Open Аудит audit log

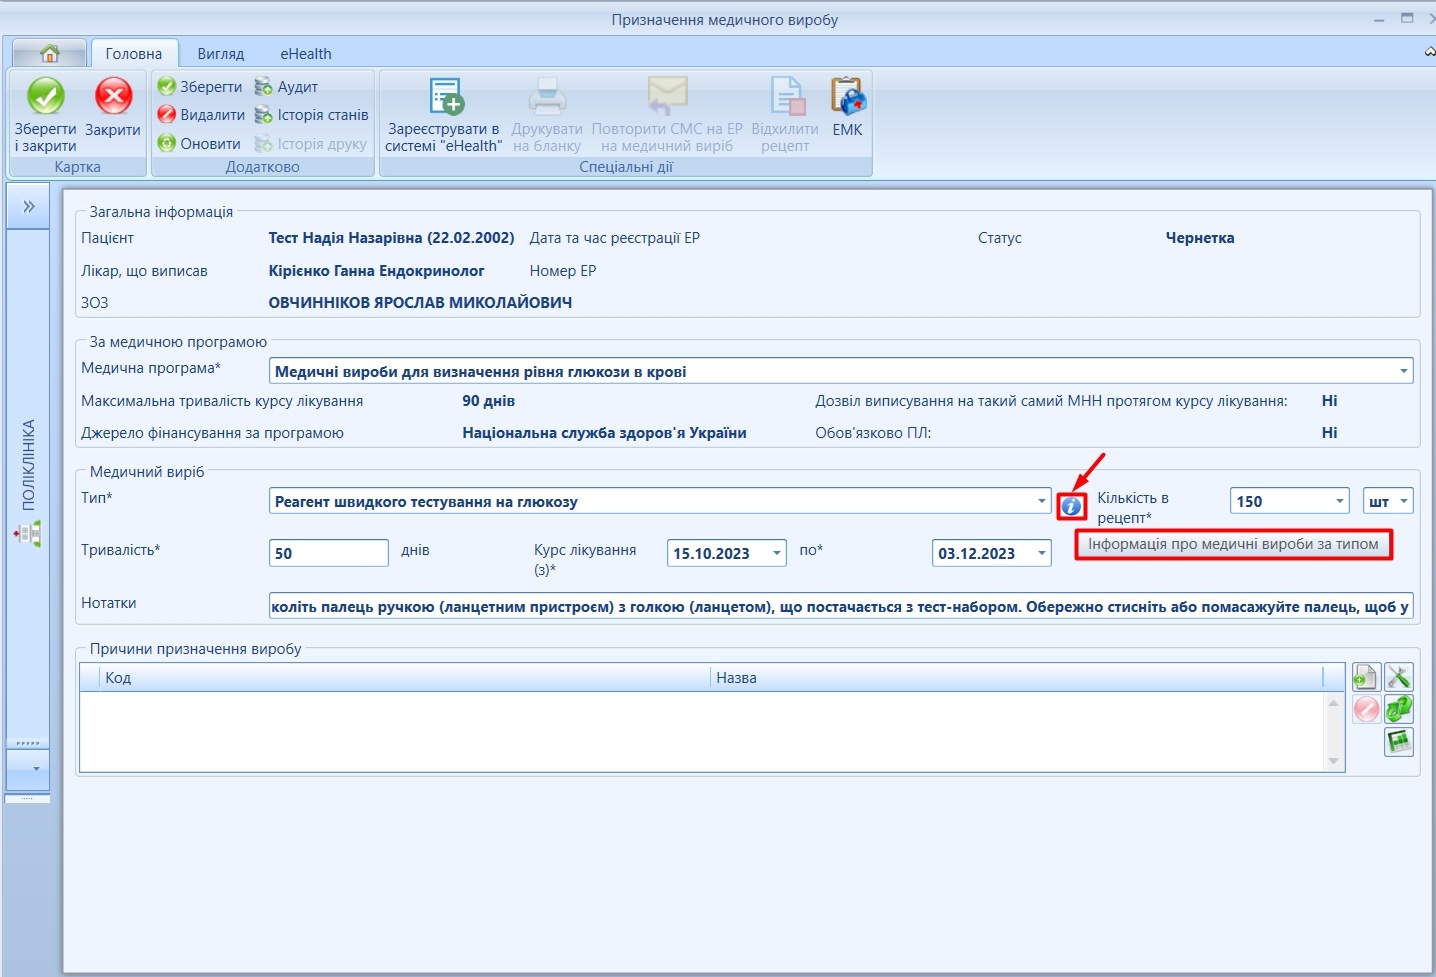tap(286, 87)
